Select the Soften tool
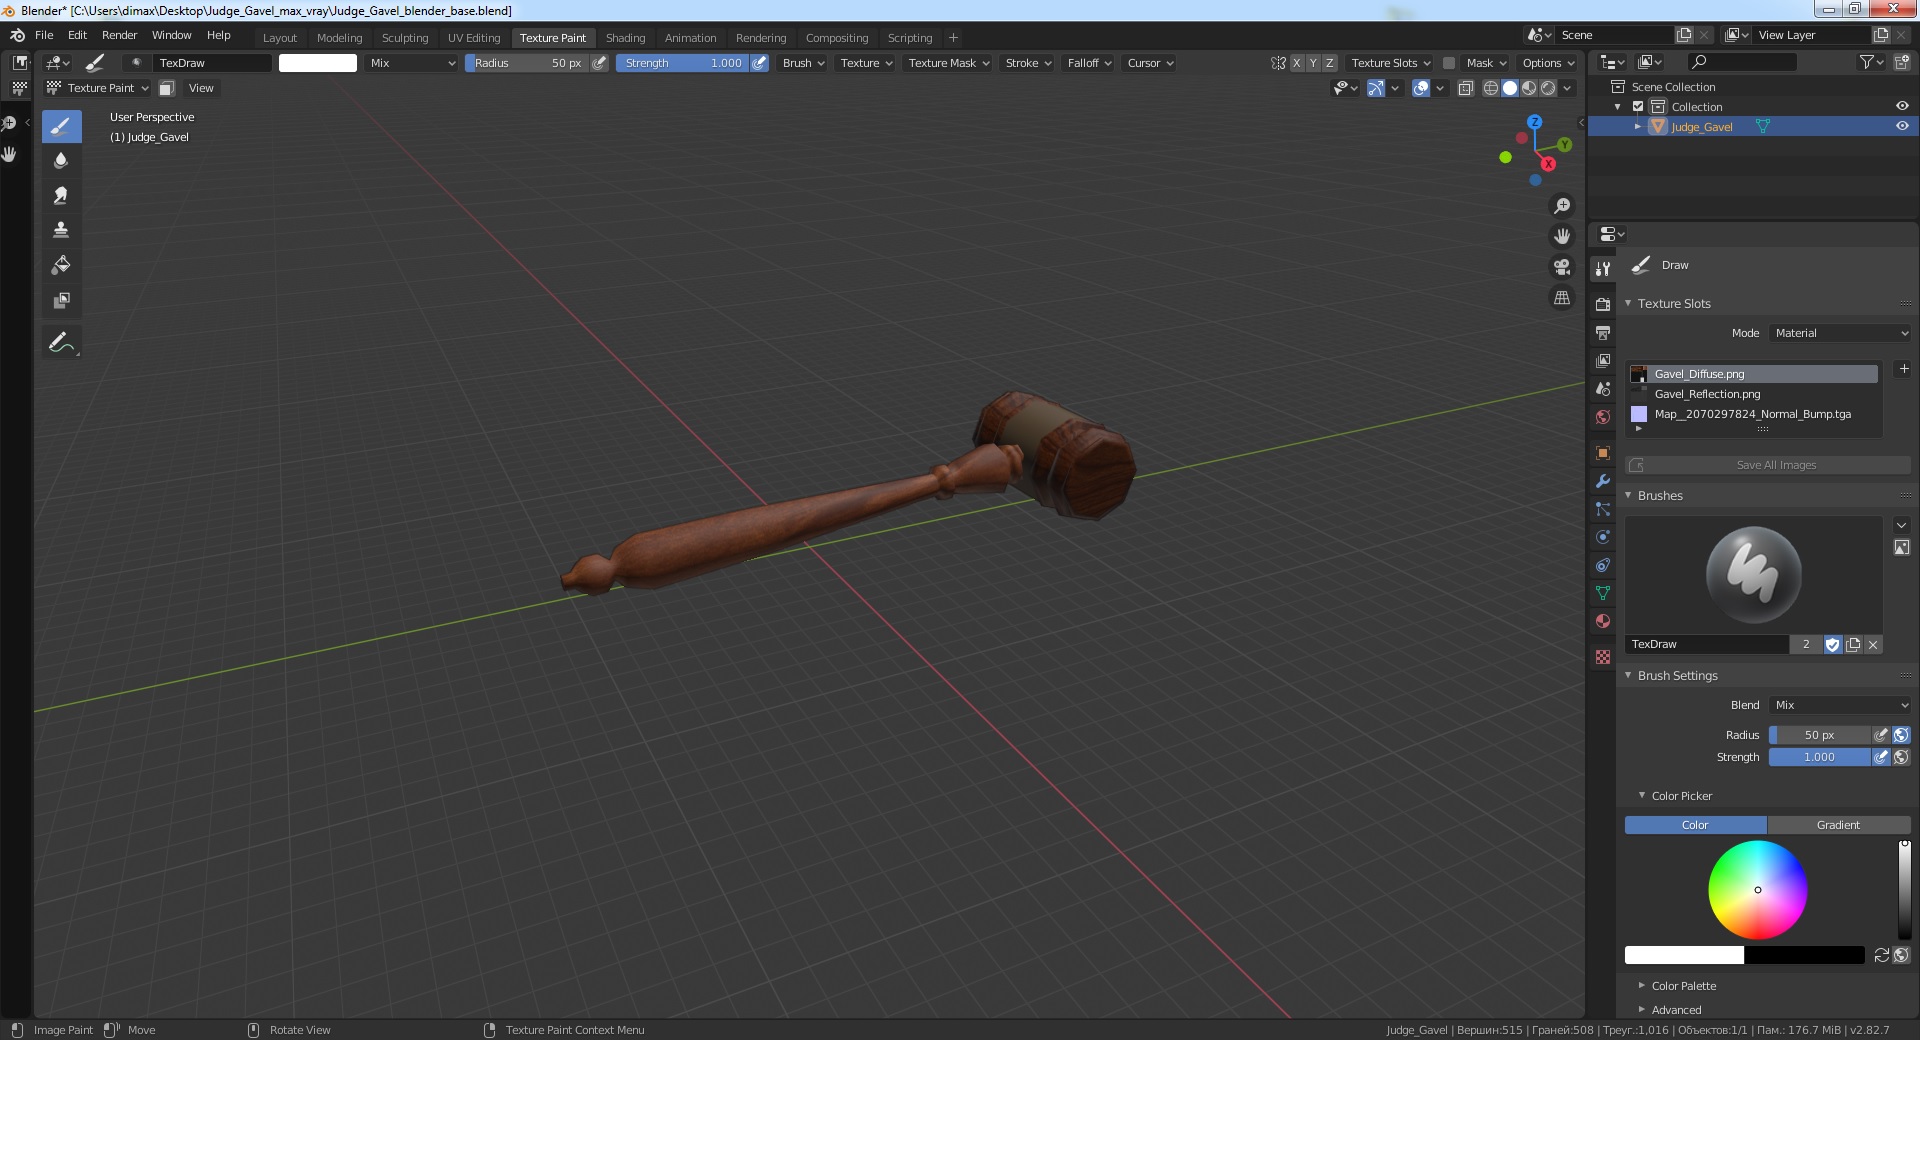This screenshot has width=1920, height=1158. coord(61,160)
